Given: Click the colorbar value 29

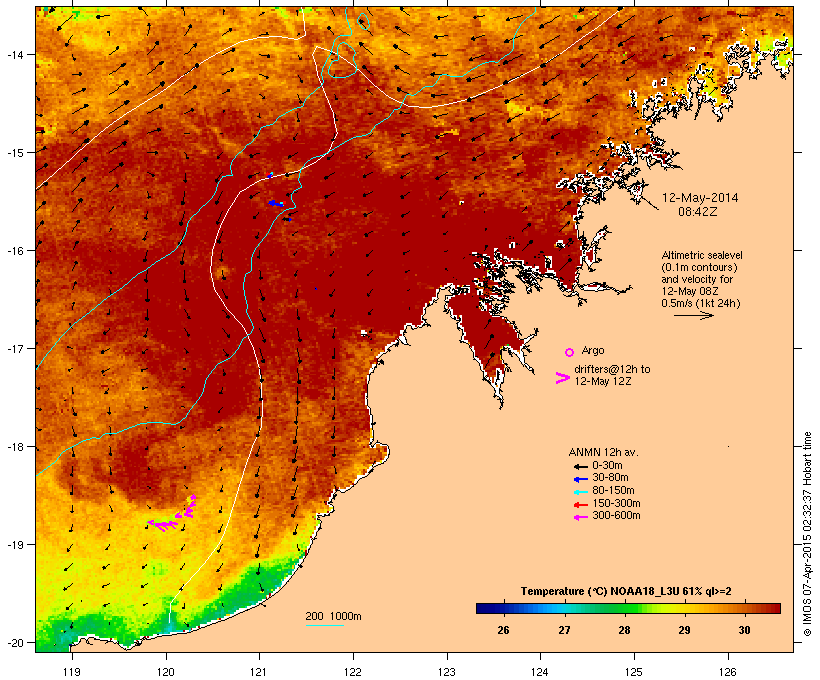Looking at the screenshot, I should click(x=684, y=630).
